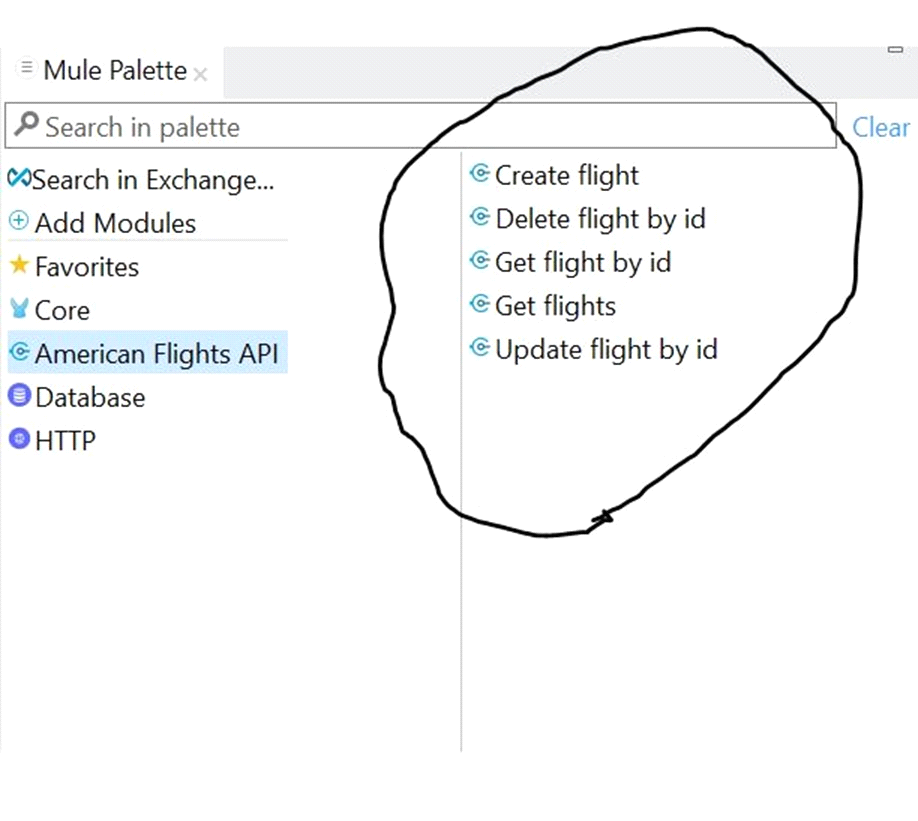This screenshot has width=918, height=821.
Task: Click the Database module icon
Action: click(x=19, y=395)
